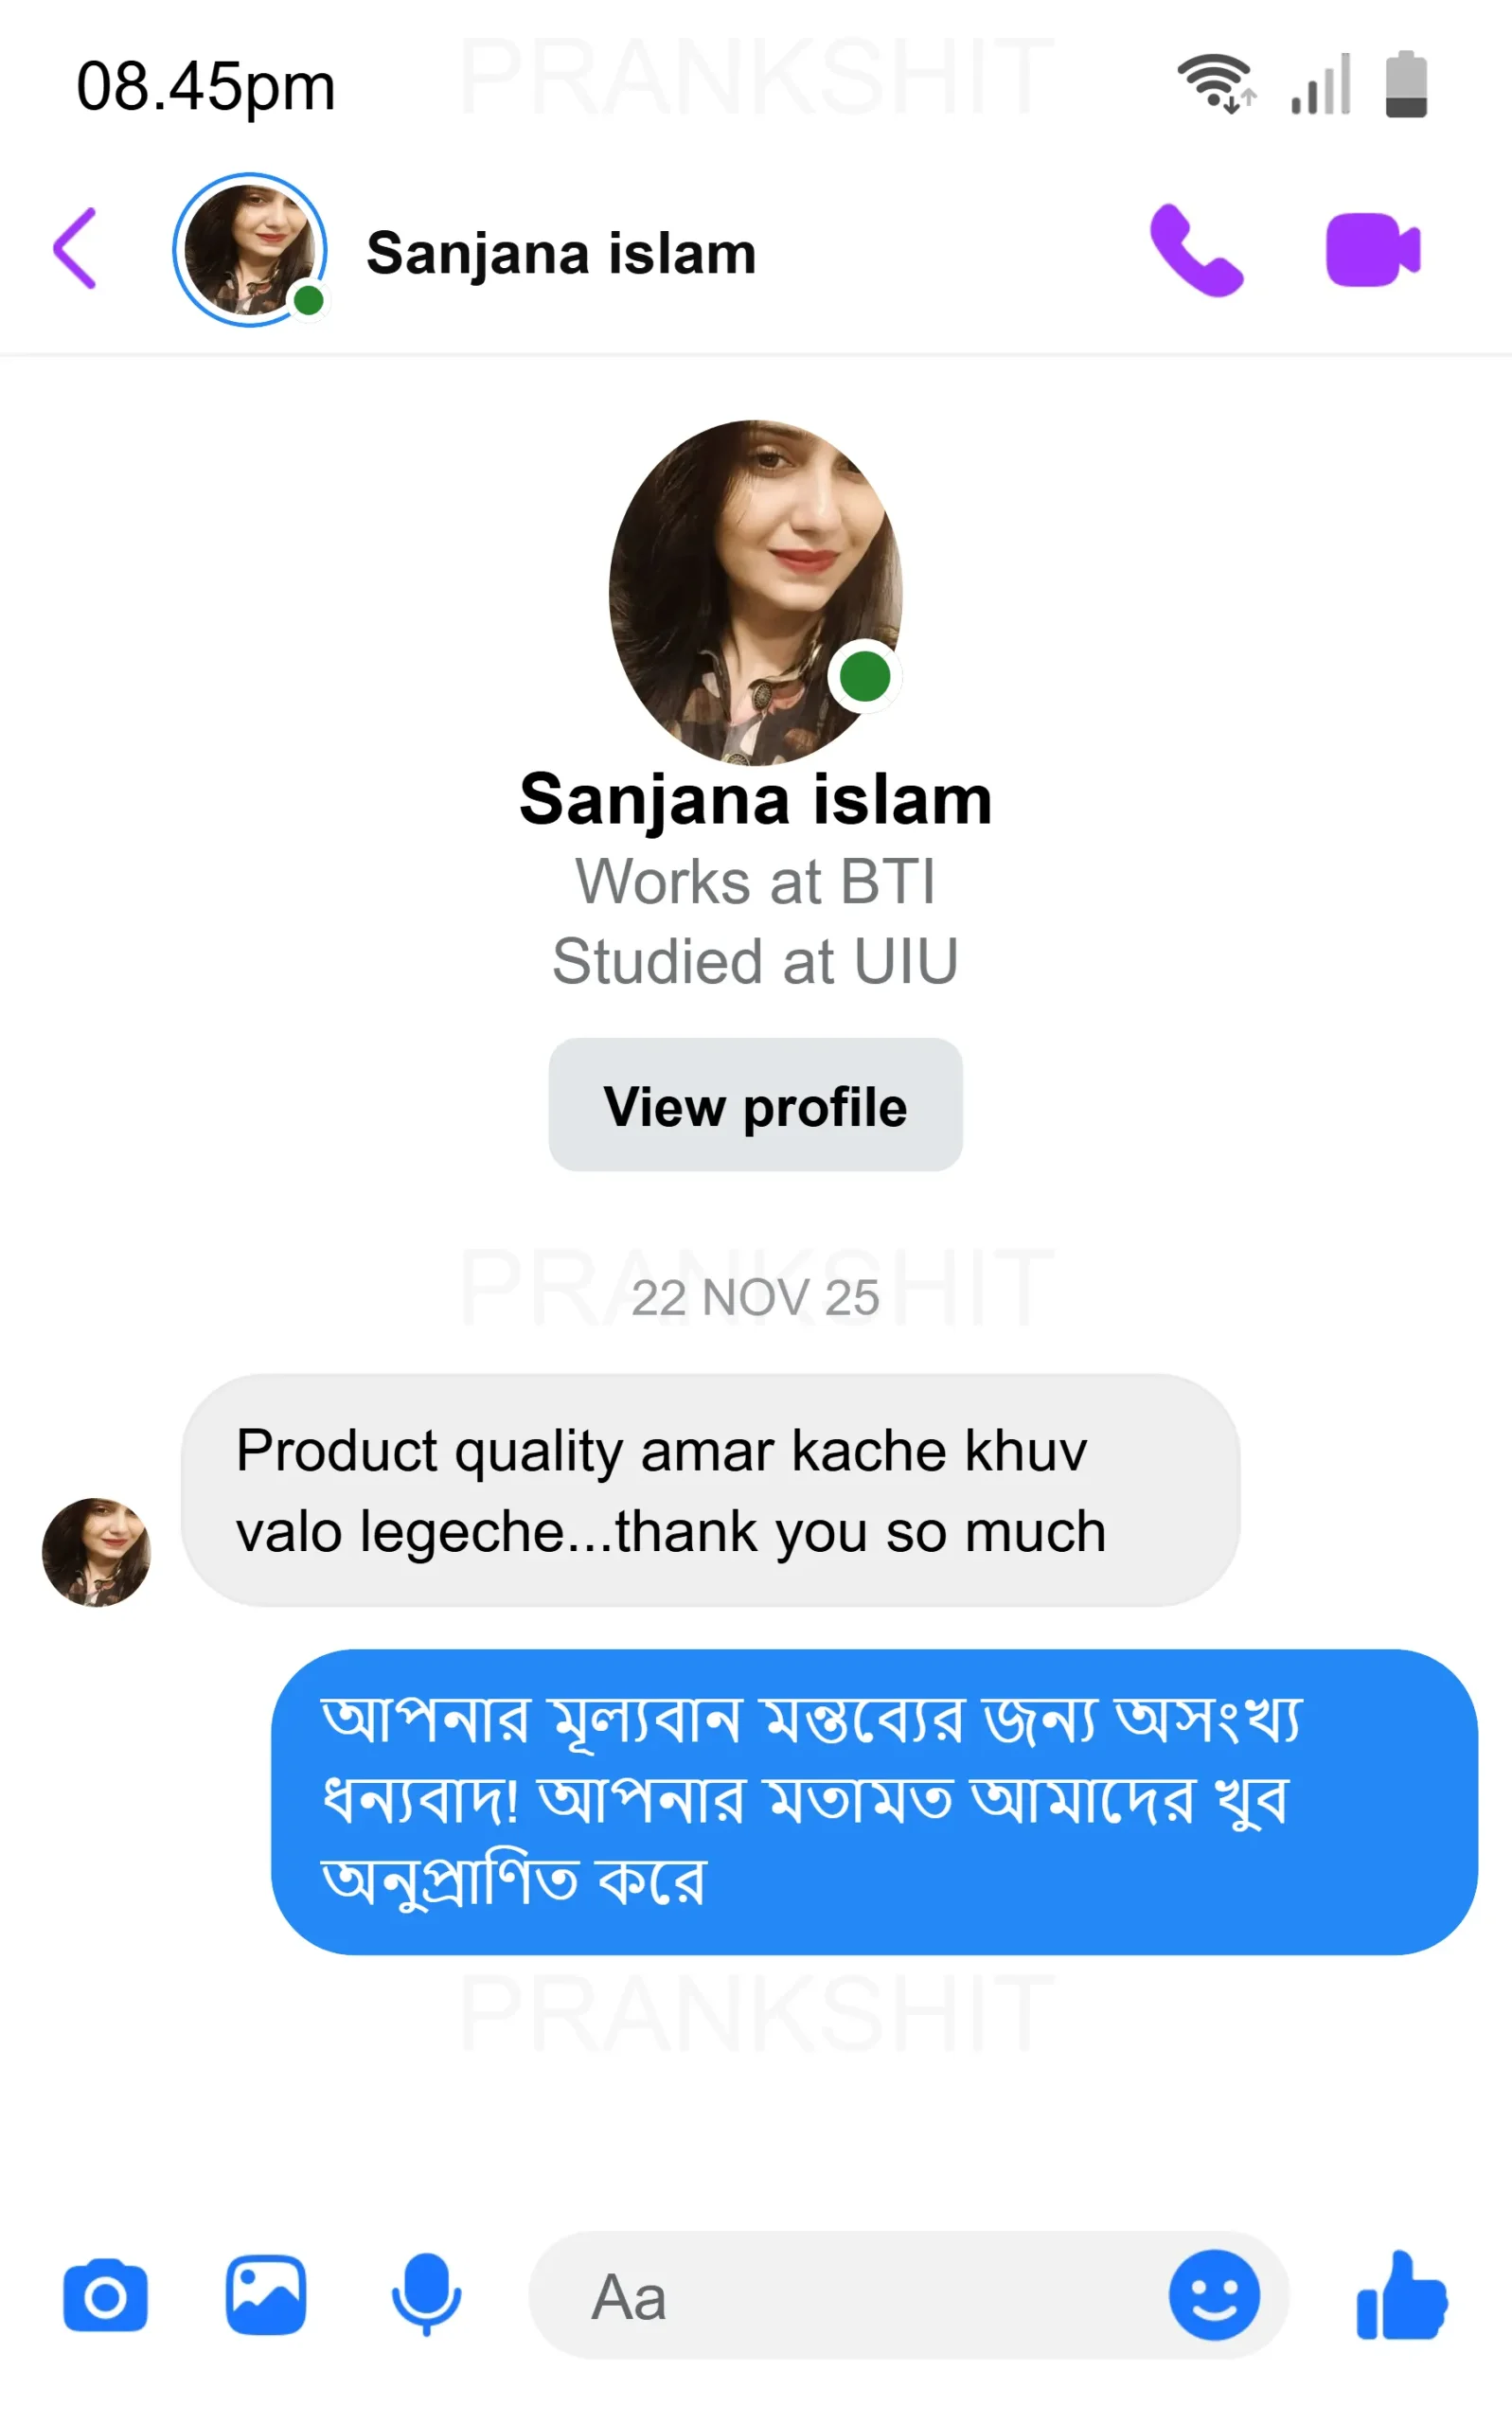The width and height of the screenshot is (1512, 2424).
Task: Open the emoji picker in message field
Action: point(1214,2296)
